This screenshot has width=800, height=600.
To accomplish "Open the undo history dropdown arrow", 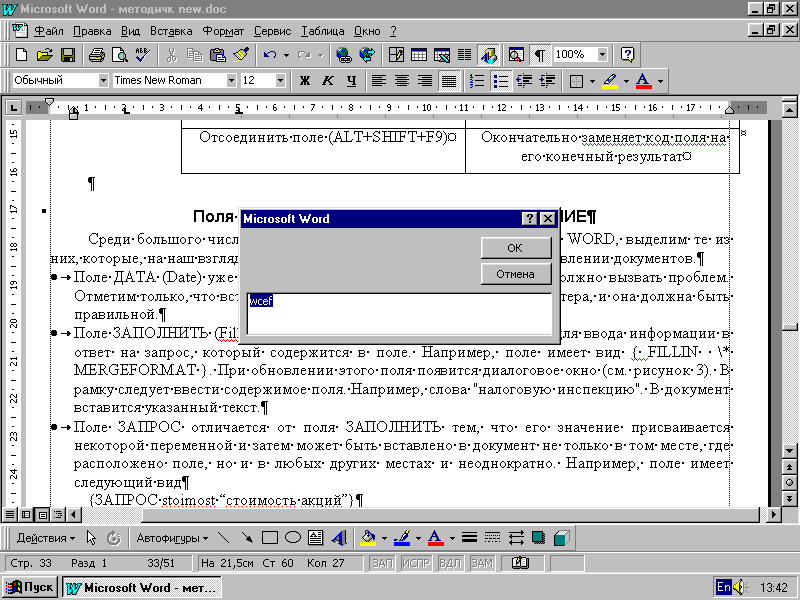I will 286,55.
